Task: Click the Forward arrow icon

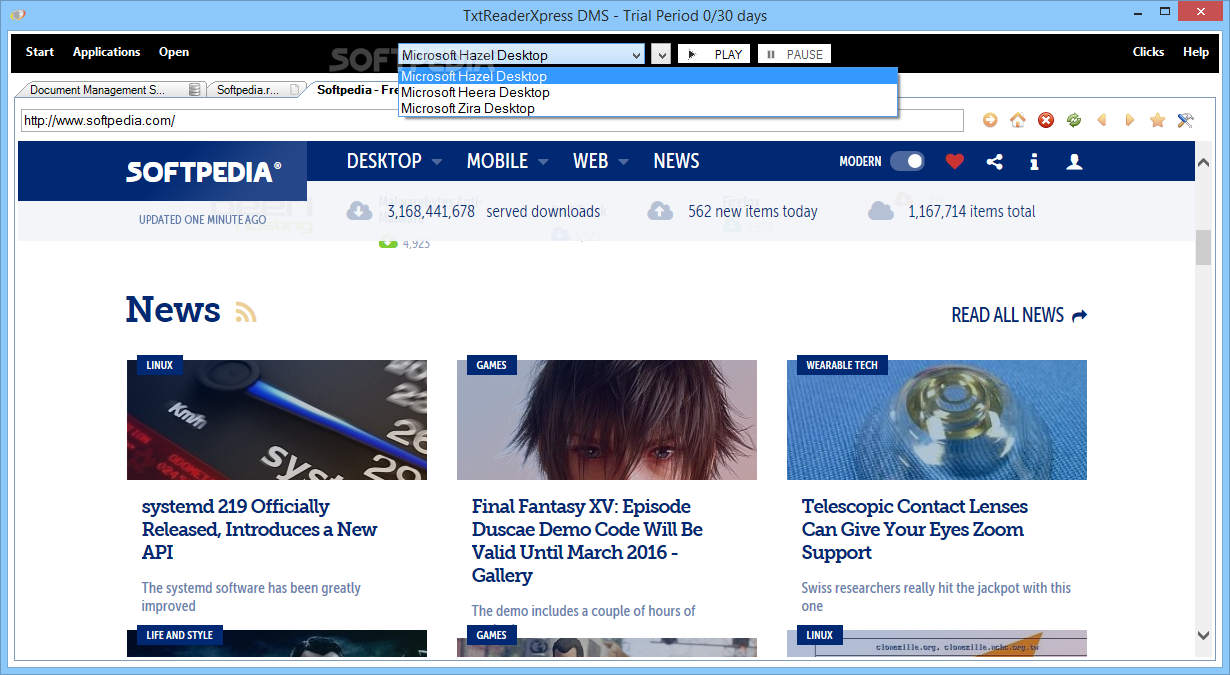Action: click(x=1130, y=120)
